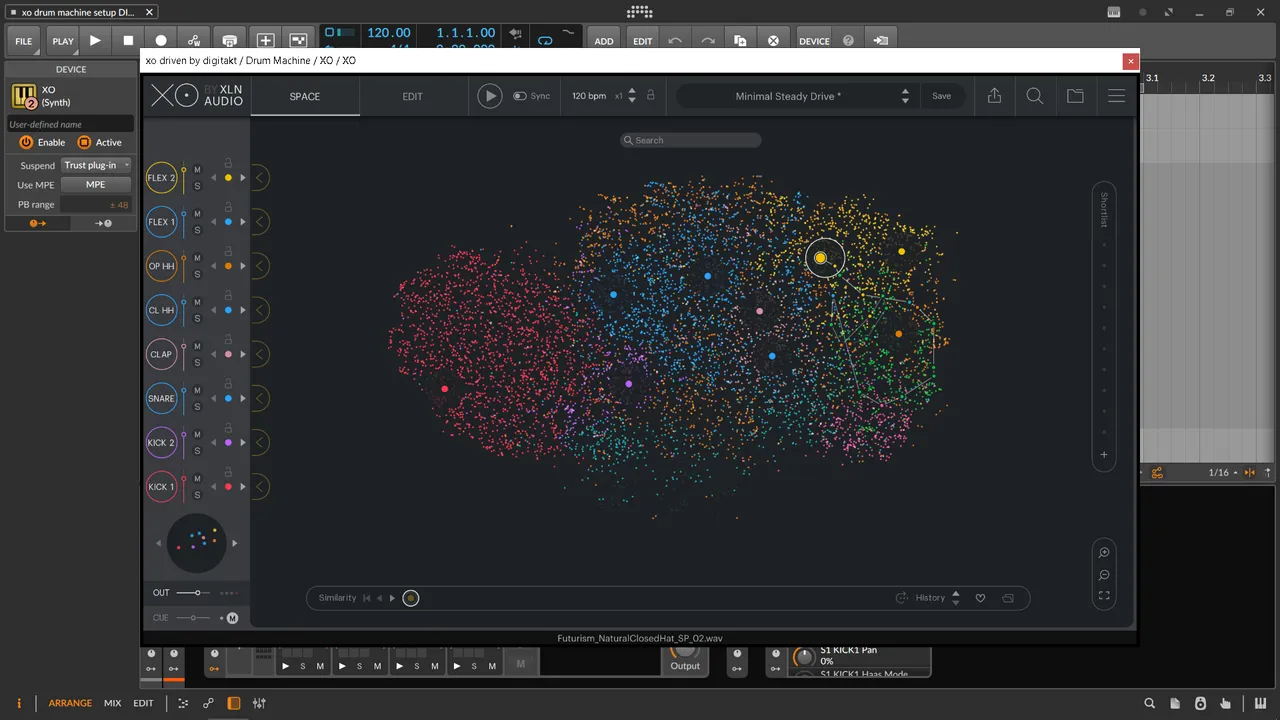Viewport: 1280px width, 720px height.
Task: Click overdub icon in Bitwig toolbar
Action: (x=230, y=41)
